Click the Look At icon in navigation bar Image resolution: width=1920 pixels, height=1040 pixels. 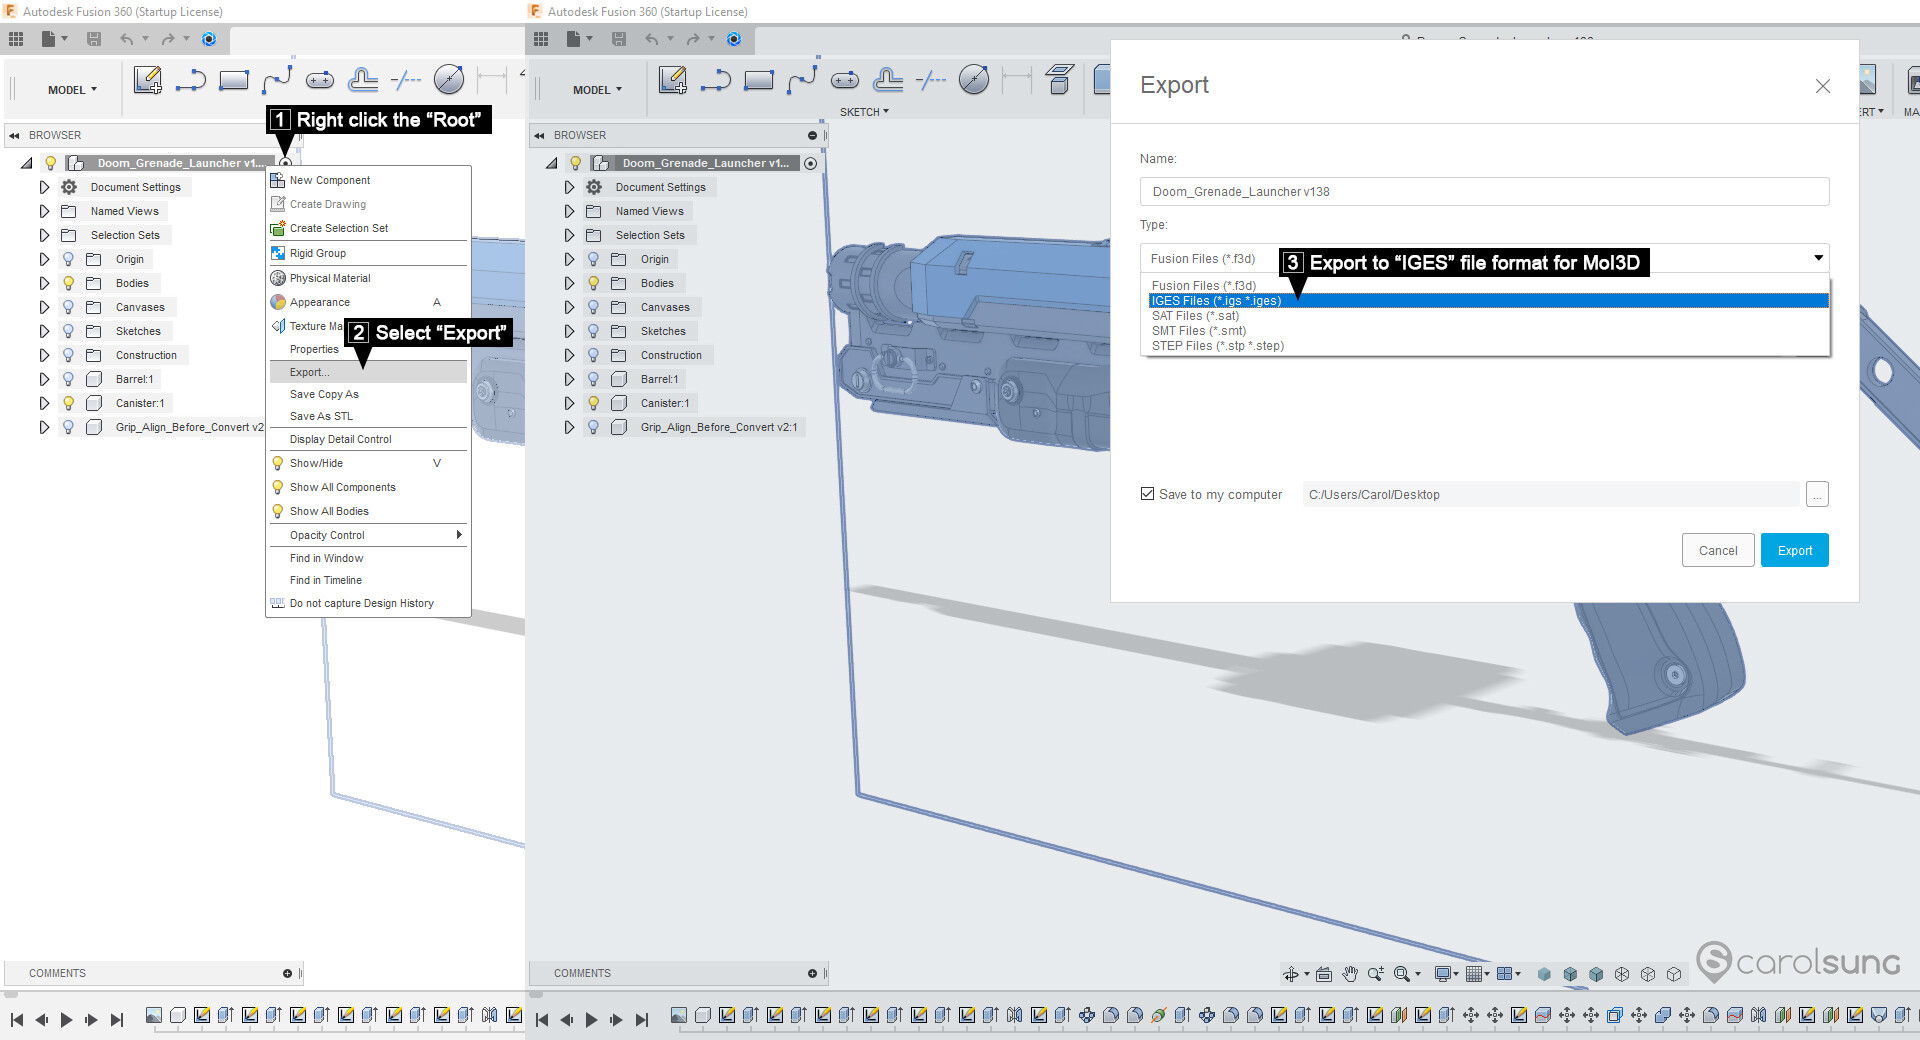point(1324,974)
